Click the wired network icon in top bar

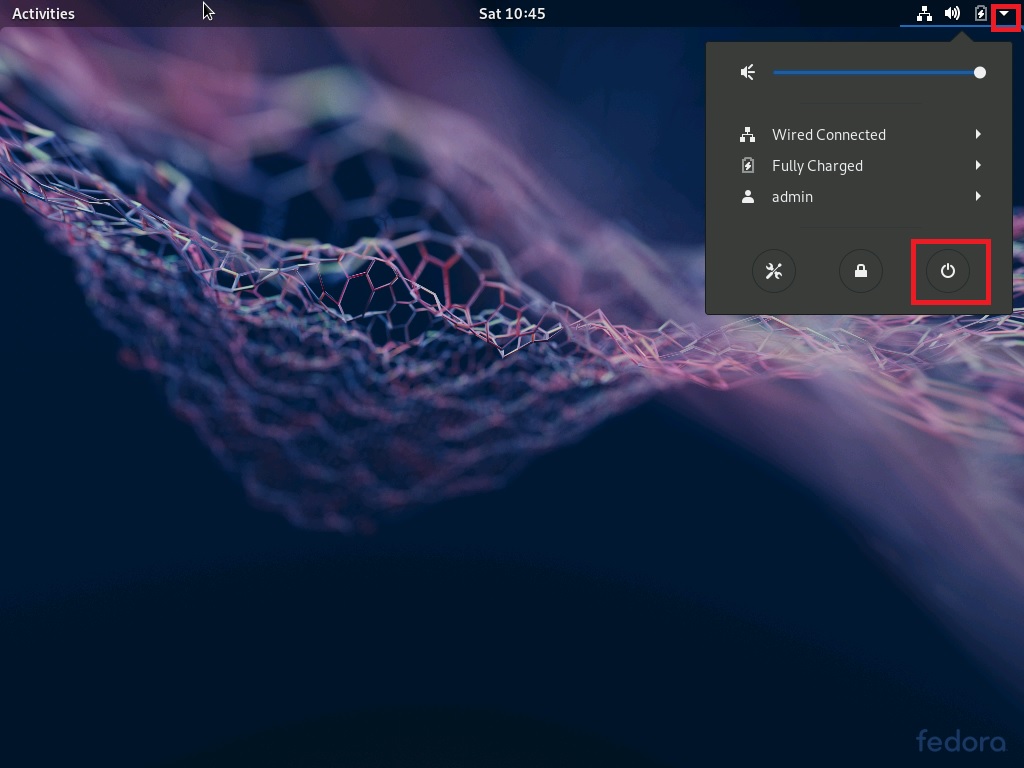coord(924,14)
